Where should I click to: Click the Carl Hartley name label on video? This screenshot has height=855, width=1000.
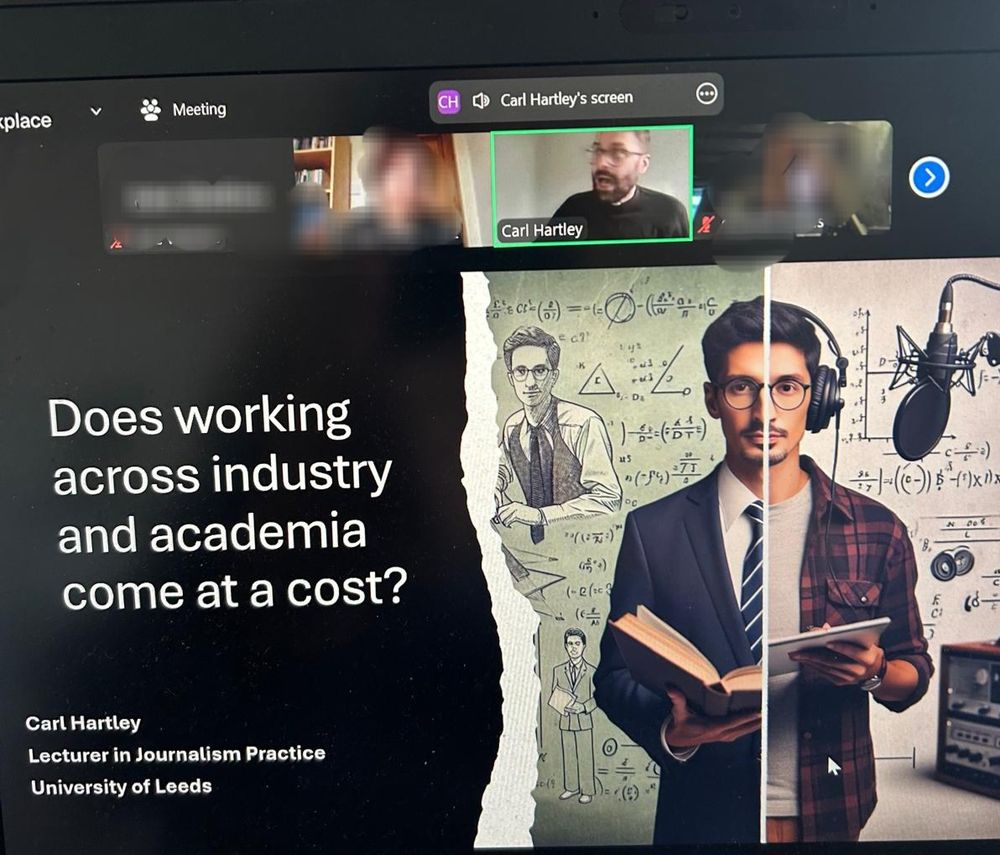click(x=541, y=230)
